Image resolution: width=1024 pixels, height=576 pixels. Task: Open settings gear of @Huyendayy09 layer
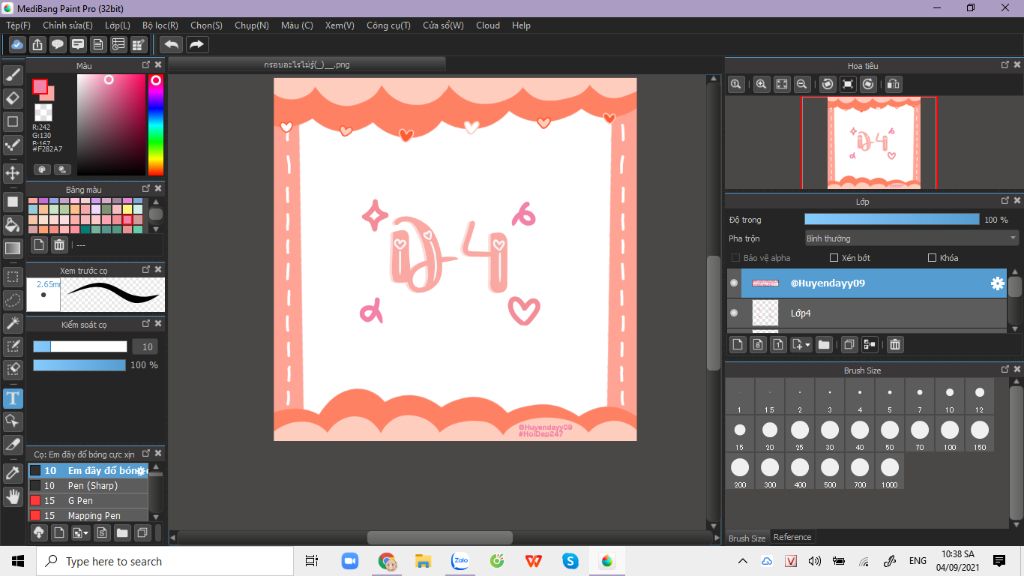[x=997, y=283]
